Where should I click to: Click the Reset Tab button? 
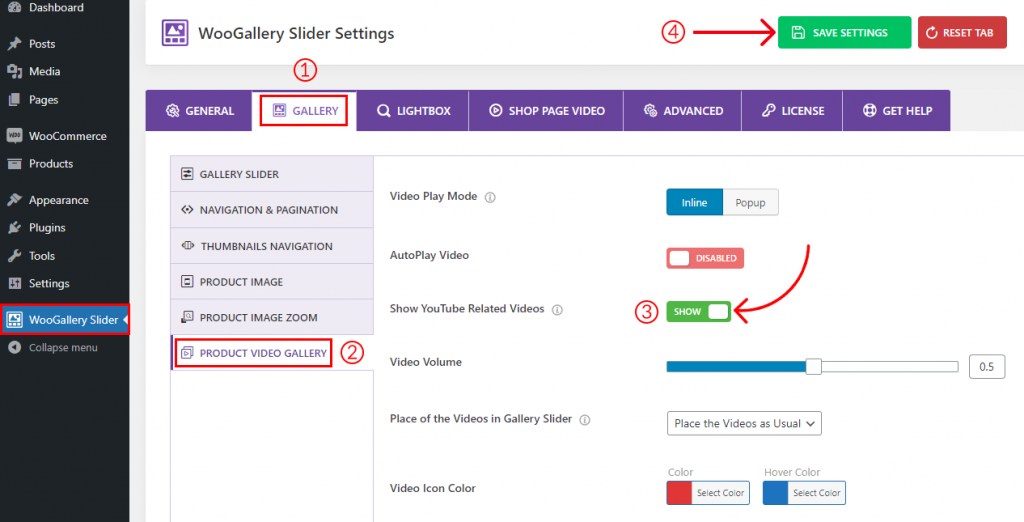click(x=962, y=33)
